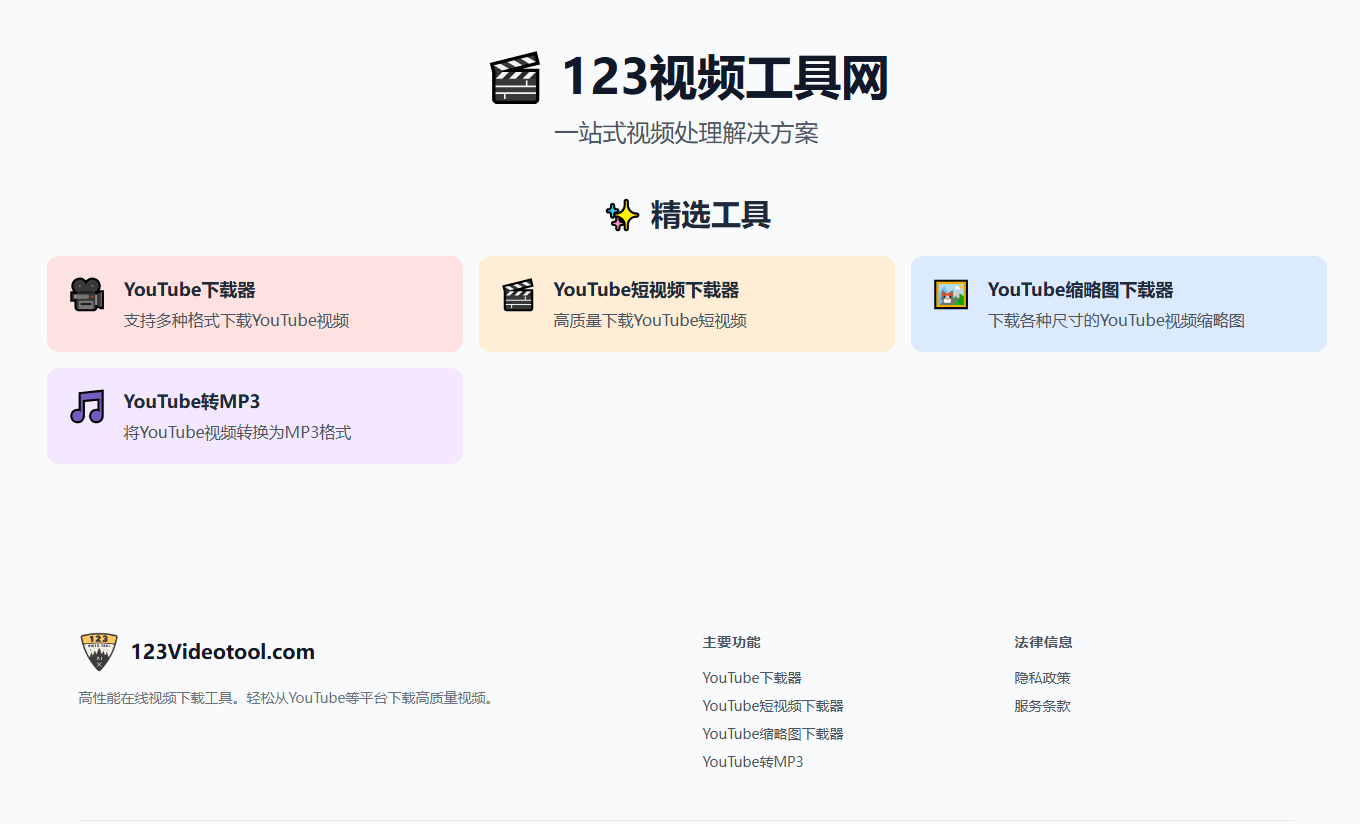Open the YouTube缩略图下载器 footer link
The image size is (1360, 824).
772,733
